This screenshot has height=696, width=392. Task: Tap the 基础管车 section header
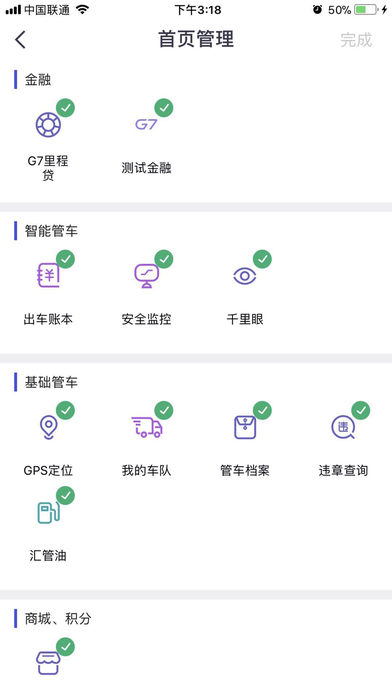(x=51, y=382)
